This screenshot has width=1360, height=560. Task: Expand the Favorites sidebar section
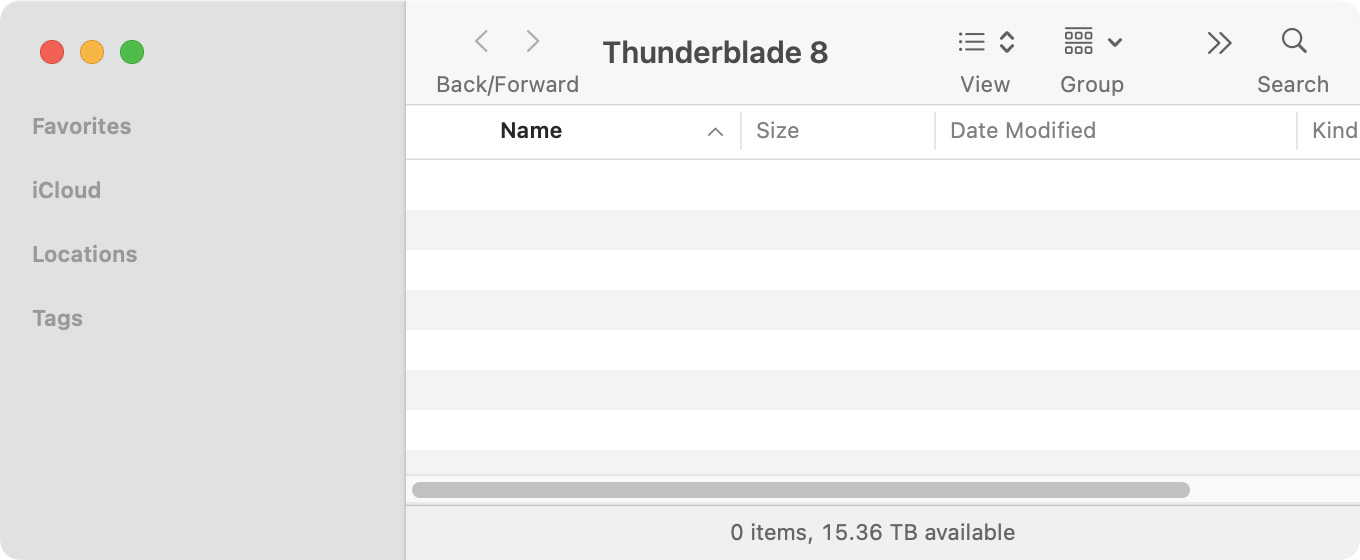[x=82, y=126]
